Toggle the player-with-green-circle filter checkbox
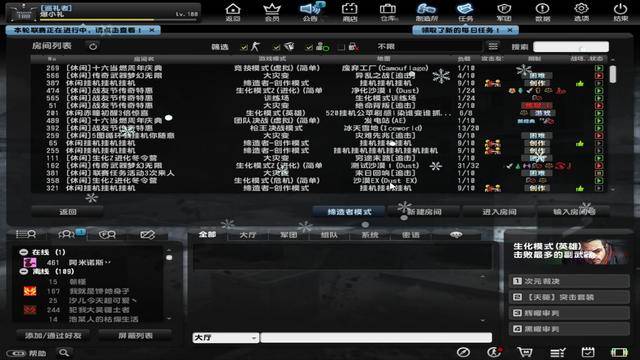Viewport: 640px width, 360px height. point(309,47)
